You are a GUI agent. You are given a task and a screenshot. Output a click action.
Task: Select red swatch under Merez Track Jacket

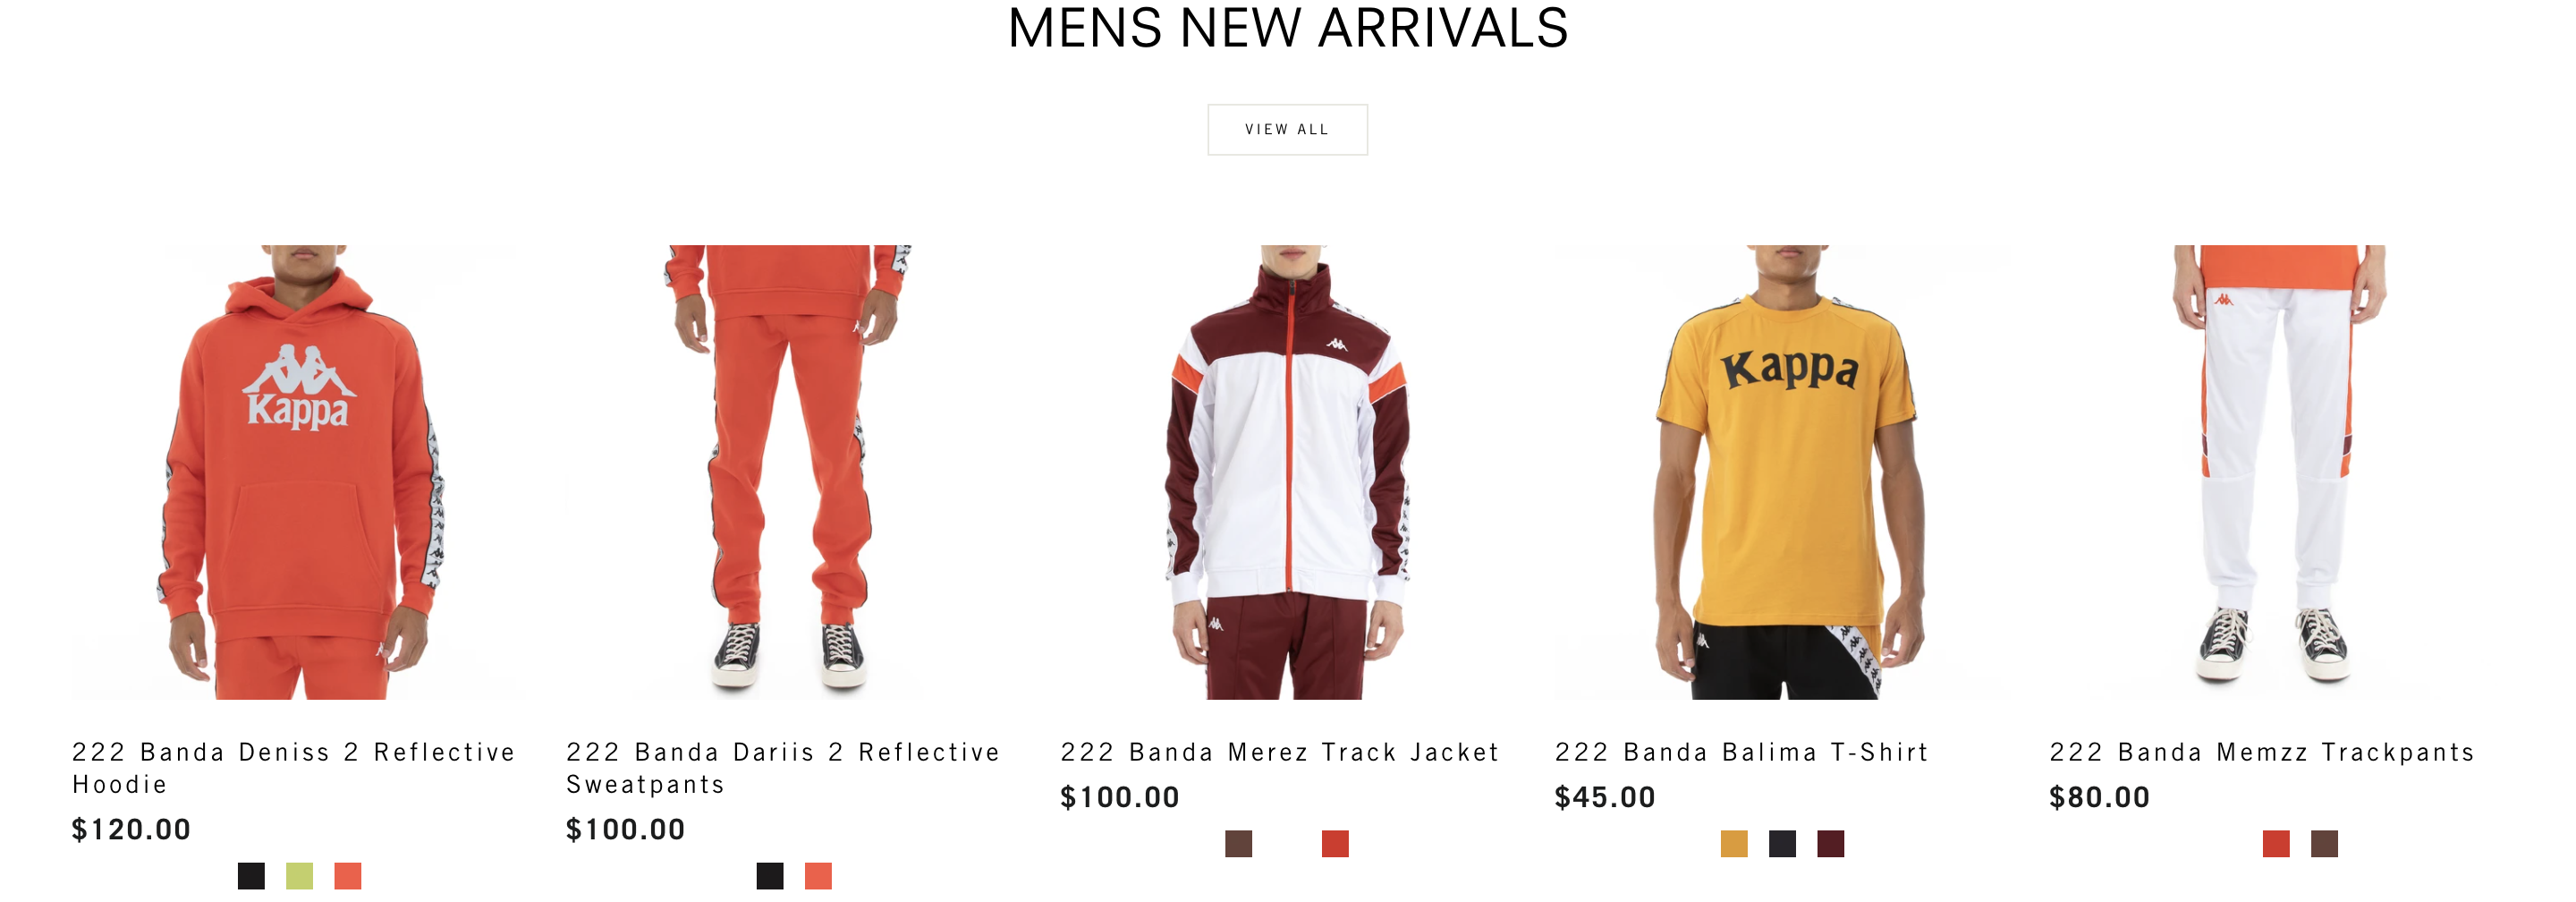coord(1335,844)
